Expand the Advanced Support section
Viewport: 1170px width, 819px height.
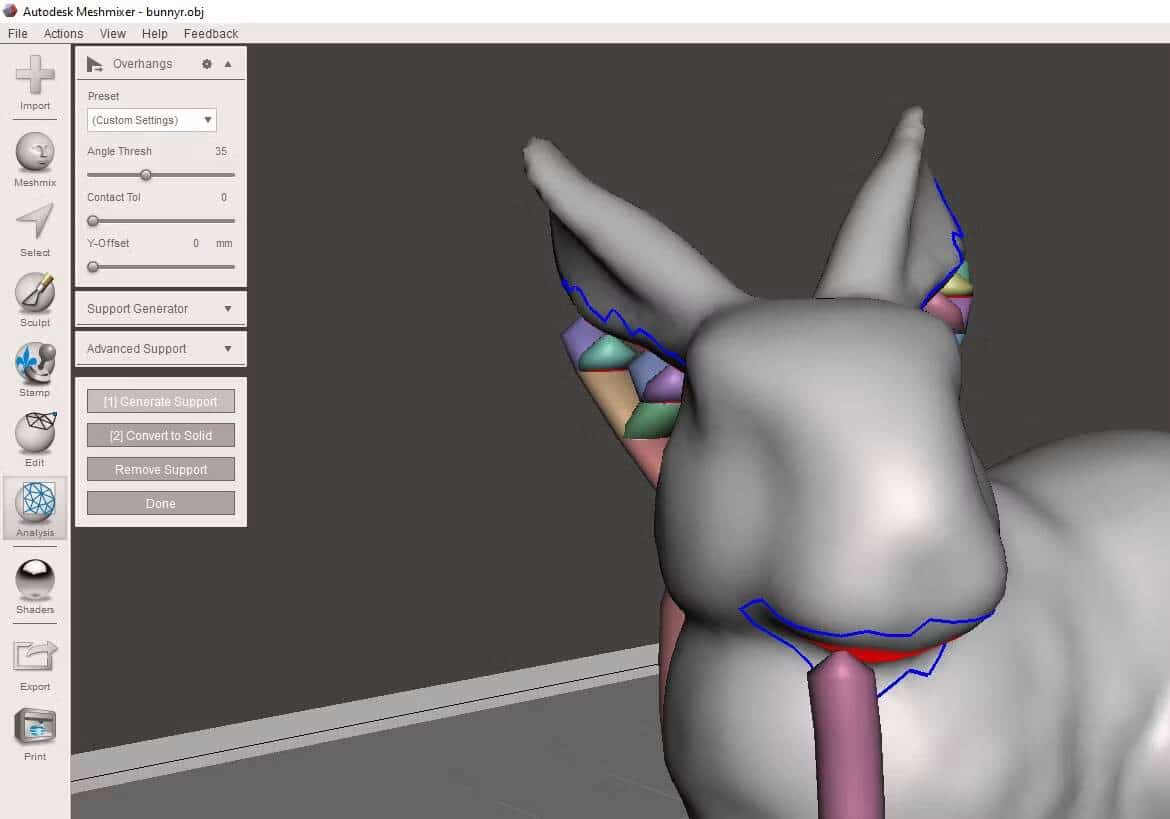click(160, 349)
